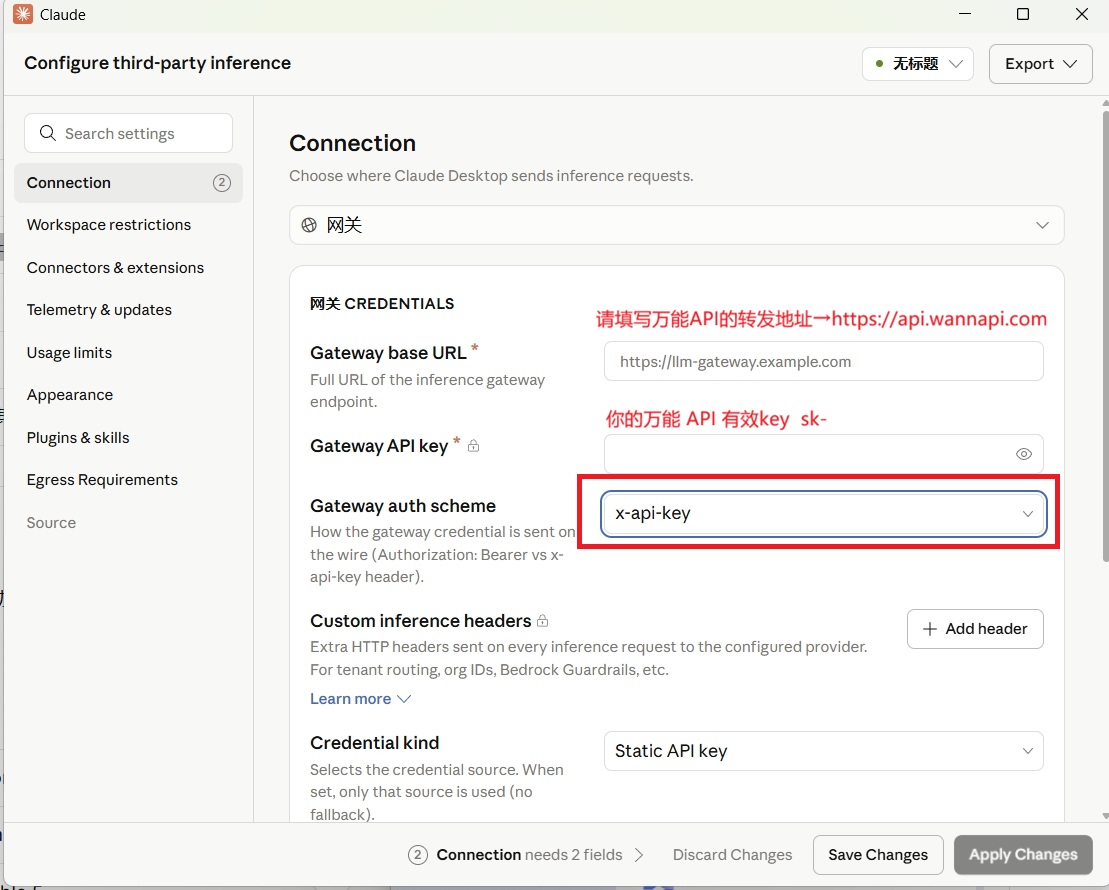Click Save Changes button
The width and height of the screenshot is (1109, 890).
(x=878, y=855)
